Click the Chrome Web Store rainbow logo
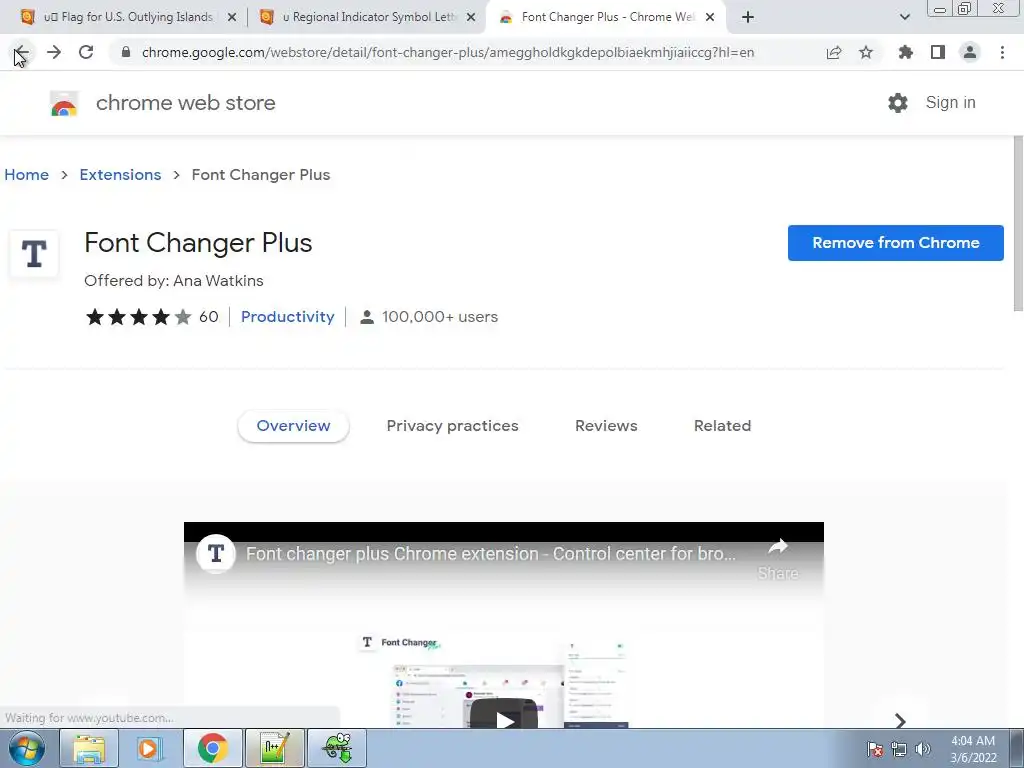This screenshot has width=1024, height=768. coord(64,103)
